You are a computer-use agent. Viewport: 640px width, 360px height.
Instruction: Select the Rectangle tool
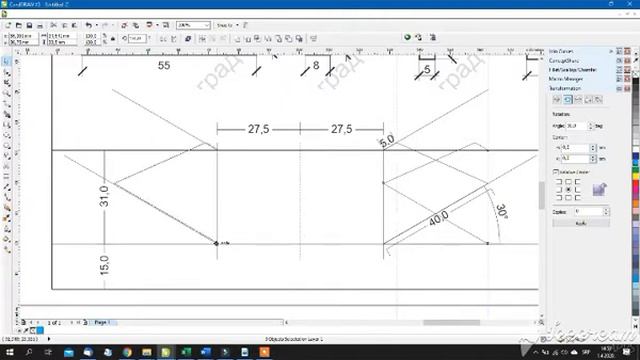click(7, 125)
